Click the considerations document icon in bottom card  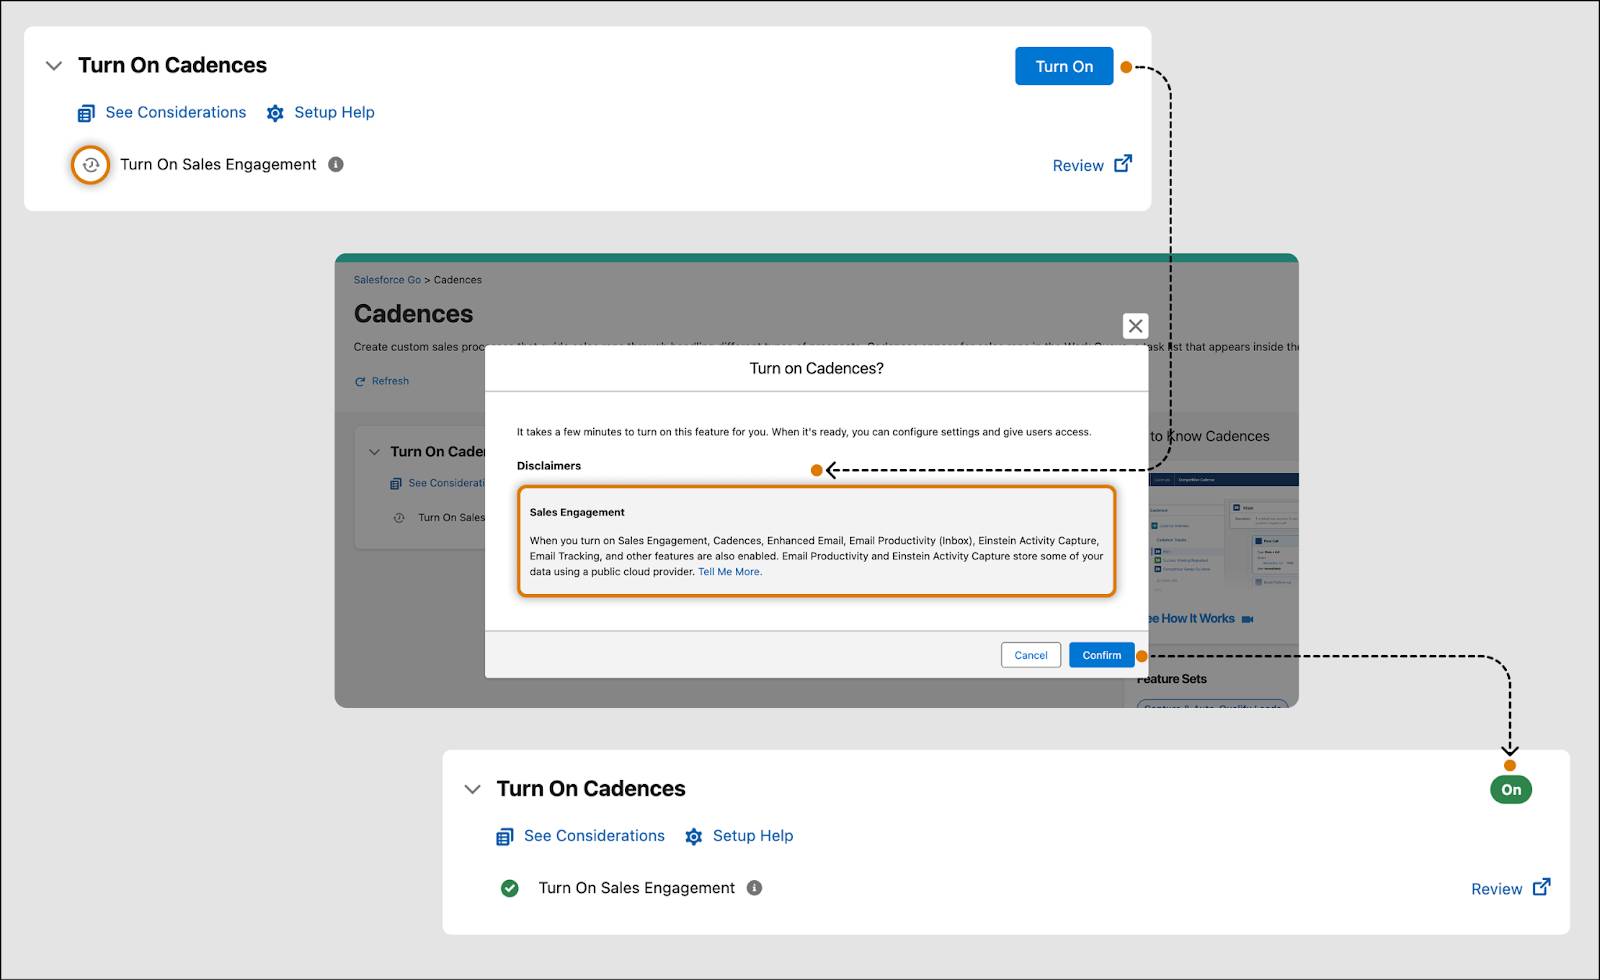click(505, 837)
